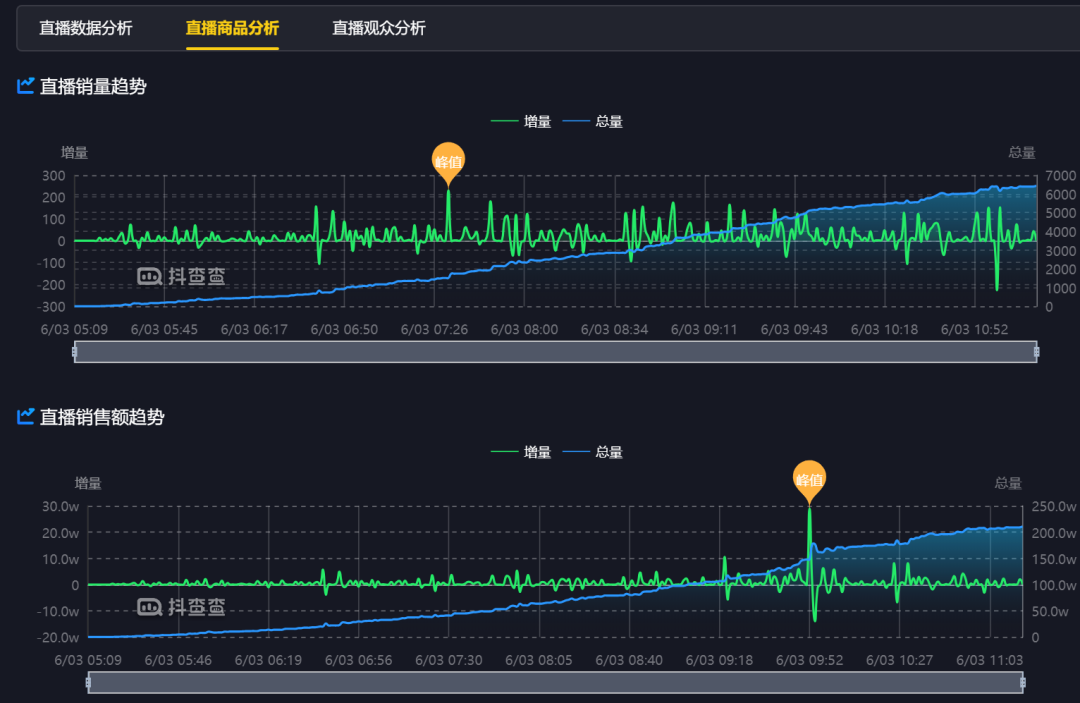Screen dimensions: 1080x703
Task: Click the time range bar under 直播销量趋势
Action: (x=555, y=351)
